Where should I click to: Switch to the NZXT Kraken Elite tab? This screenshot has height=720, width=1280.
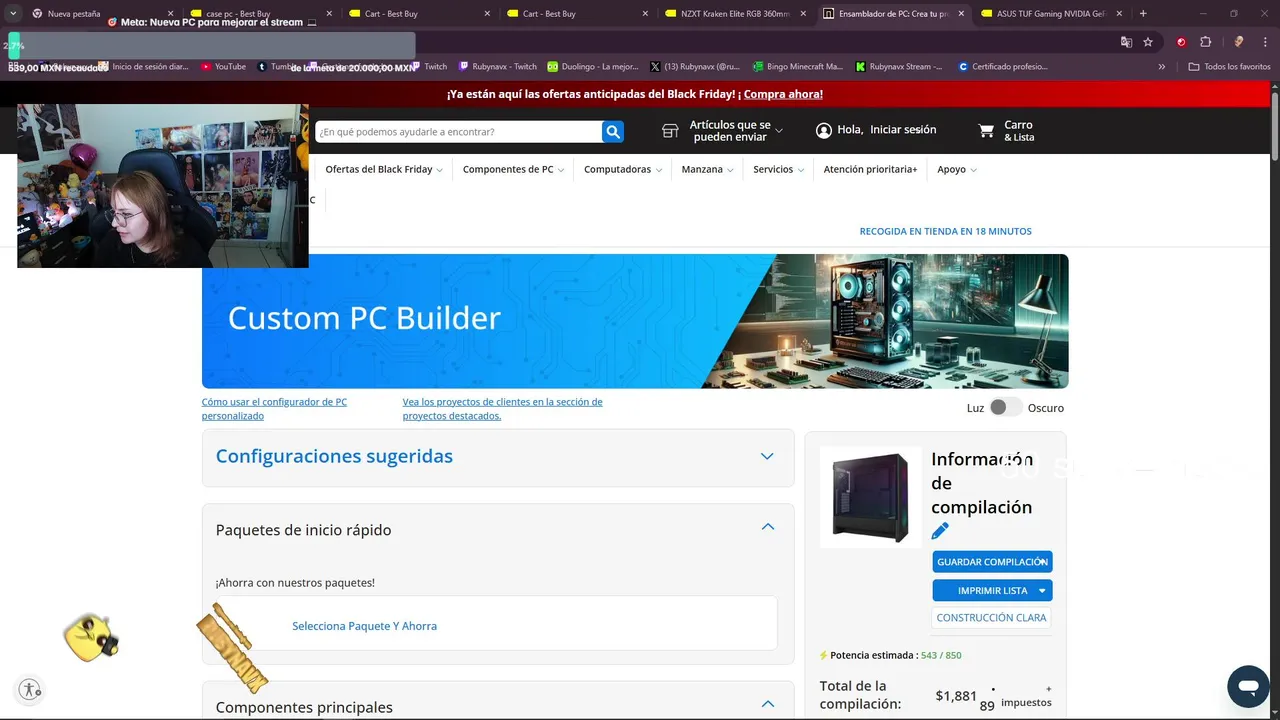click(733, 14)
